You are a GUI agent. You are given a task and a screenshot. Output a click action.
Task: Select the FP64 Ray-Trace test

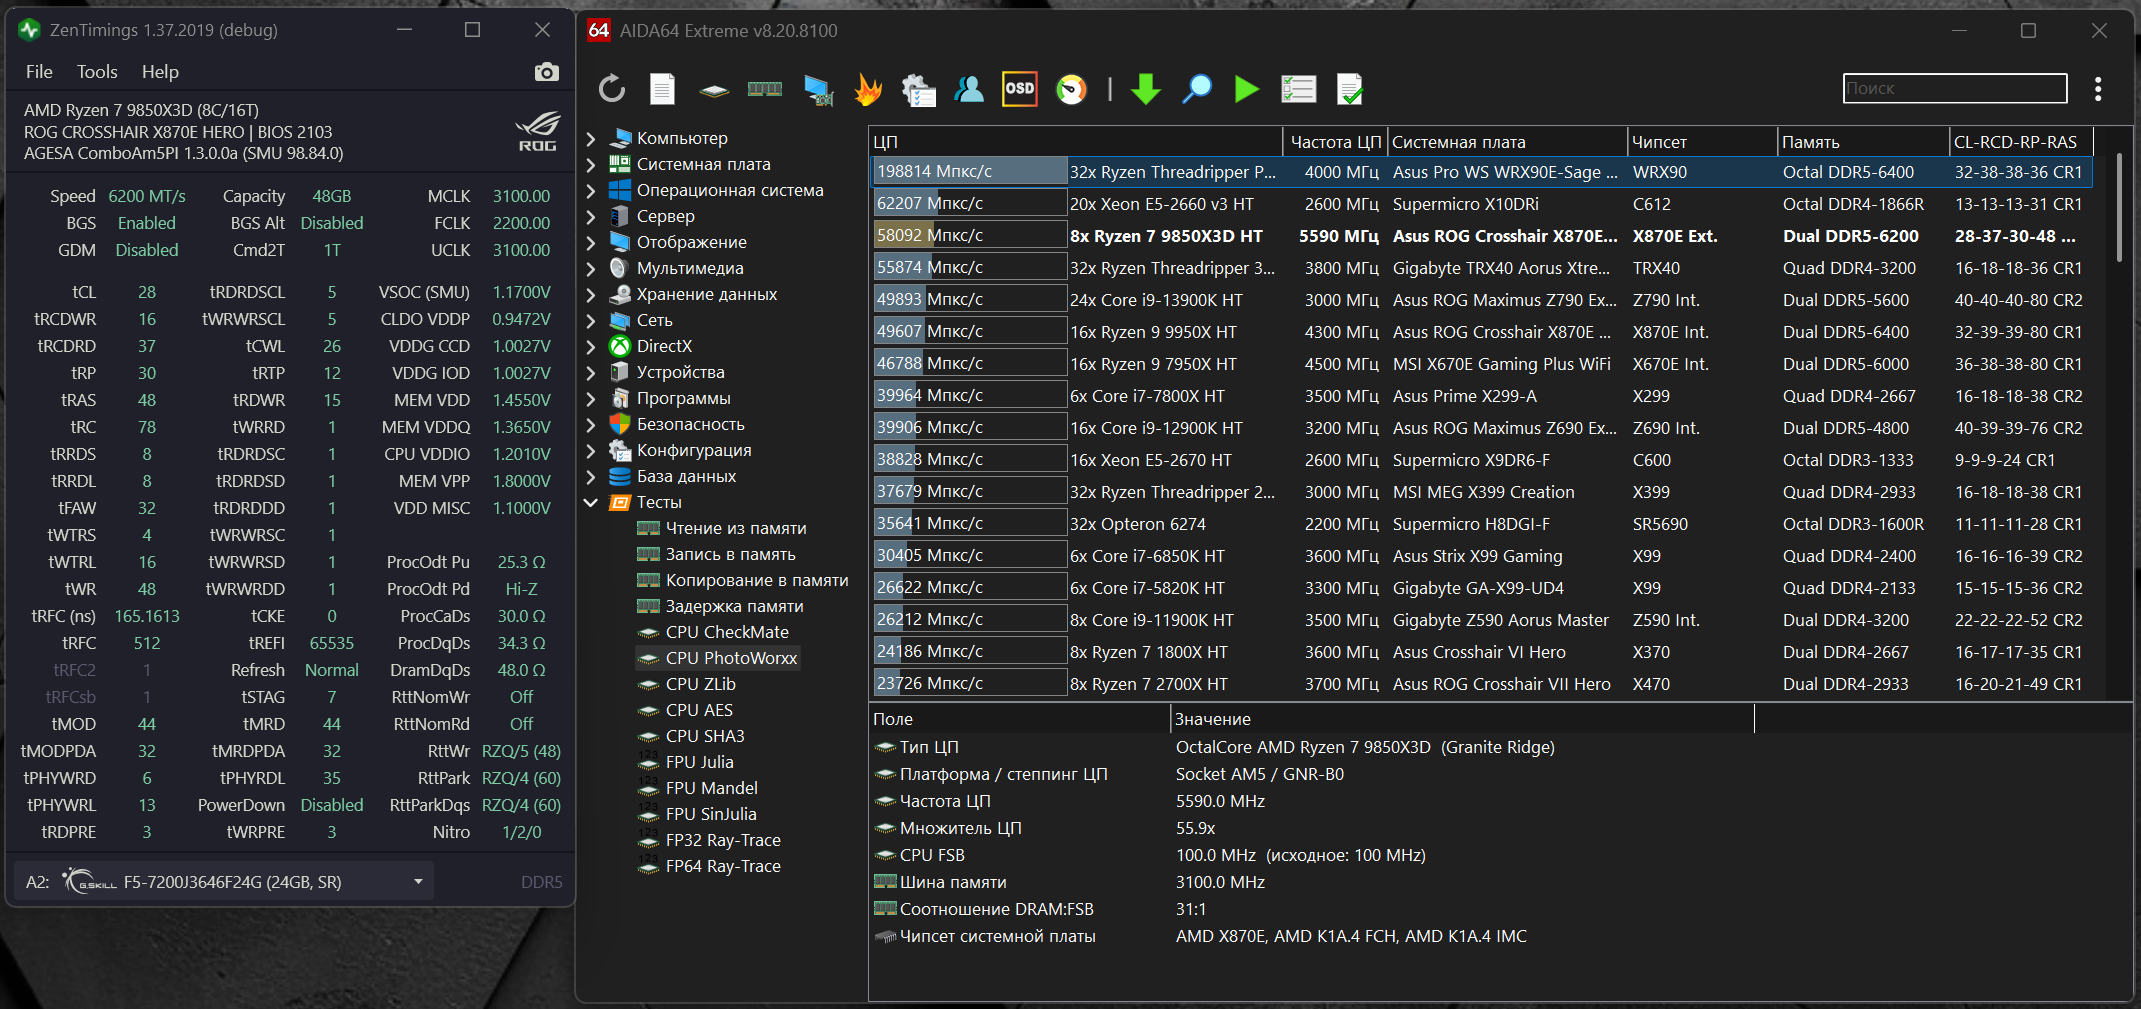723,866
